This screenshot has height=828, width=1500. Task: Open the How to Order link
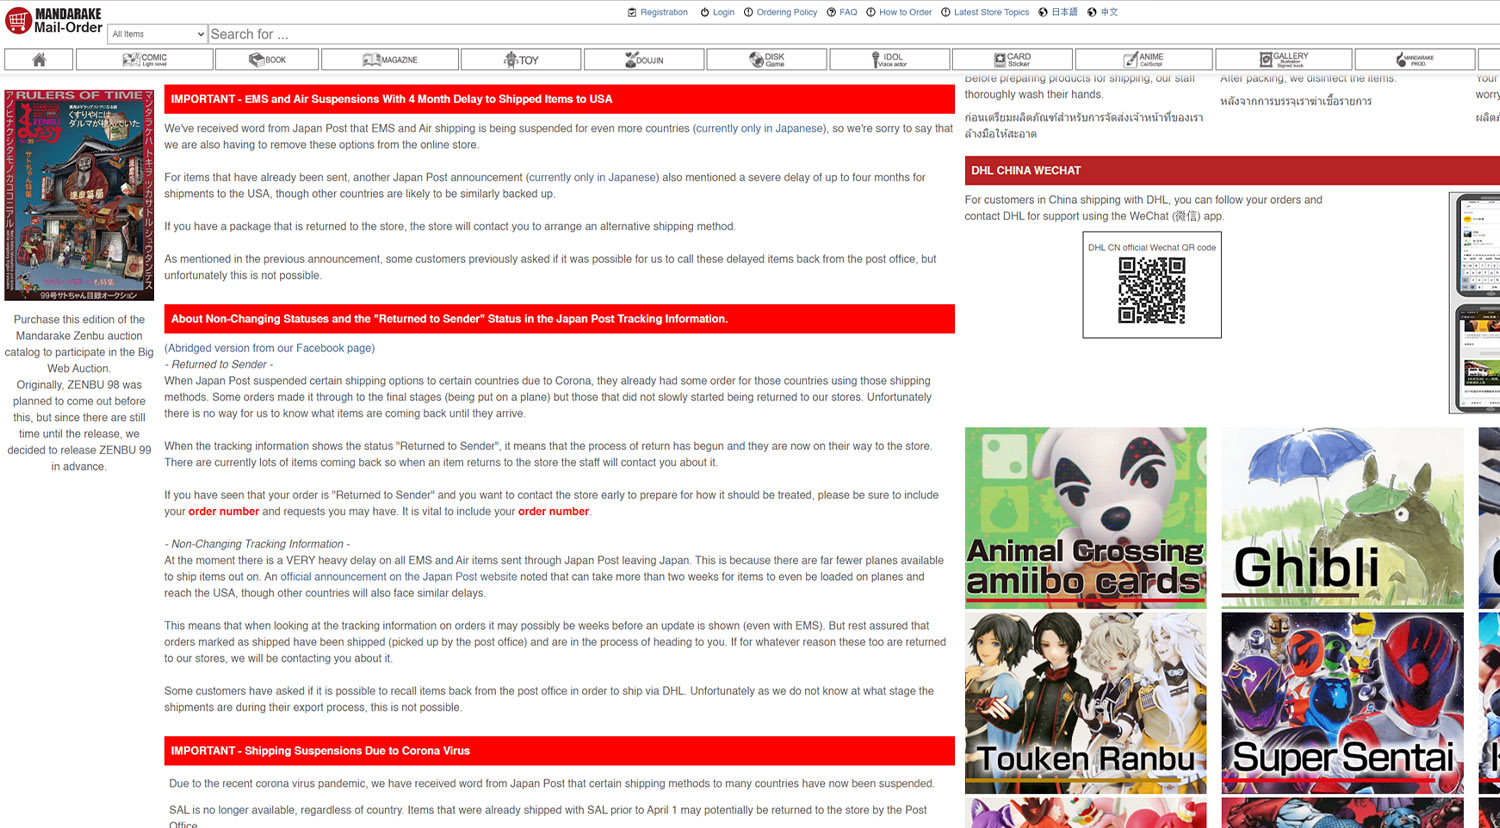(905, 12)
